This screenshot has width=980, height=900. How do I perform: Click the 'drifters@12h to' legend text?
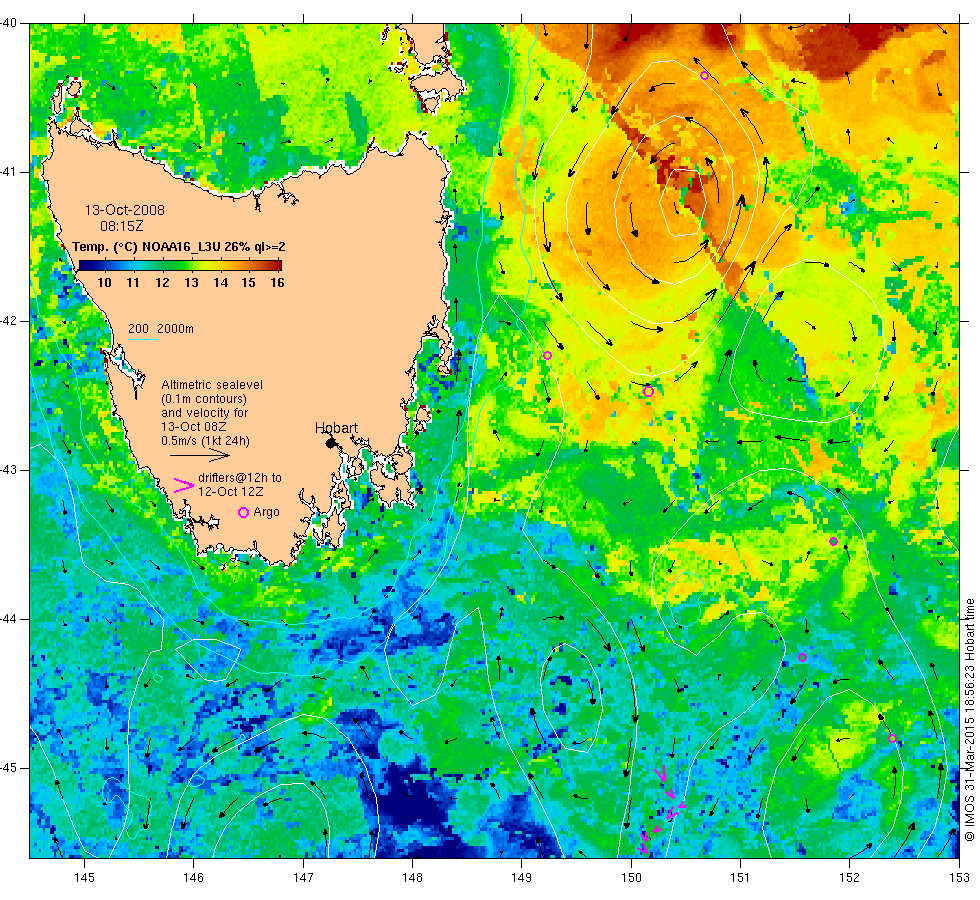point(240,478)
